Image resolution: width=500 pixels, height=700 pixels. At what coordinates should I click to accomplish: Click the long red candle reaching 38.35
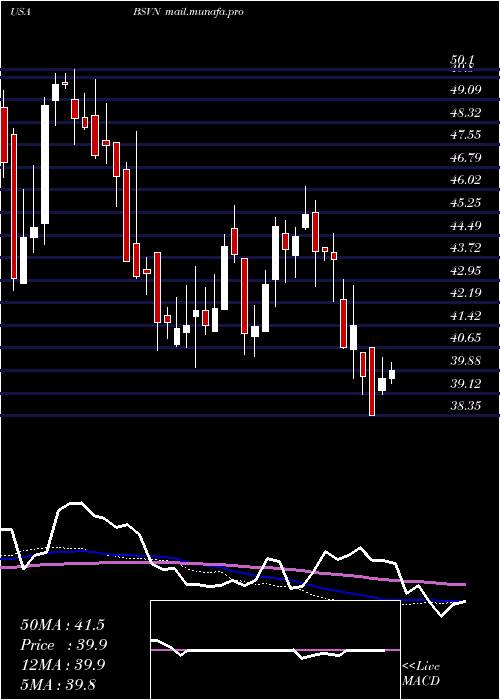click(x=371, y=381)
